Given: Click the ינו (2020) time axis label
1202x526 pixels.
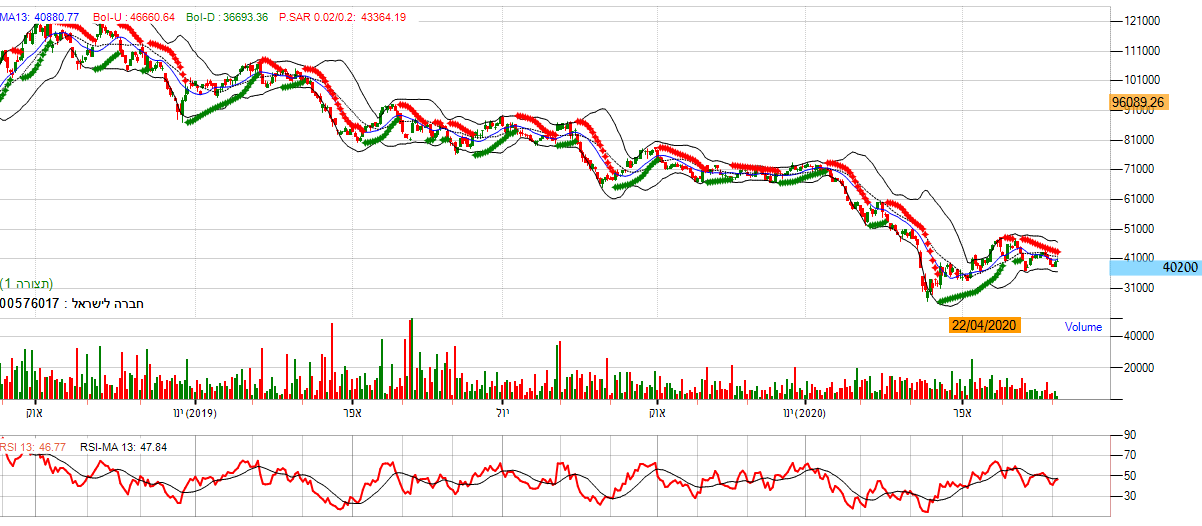Looking at the screenshot, I should coord(804,412).
